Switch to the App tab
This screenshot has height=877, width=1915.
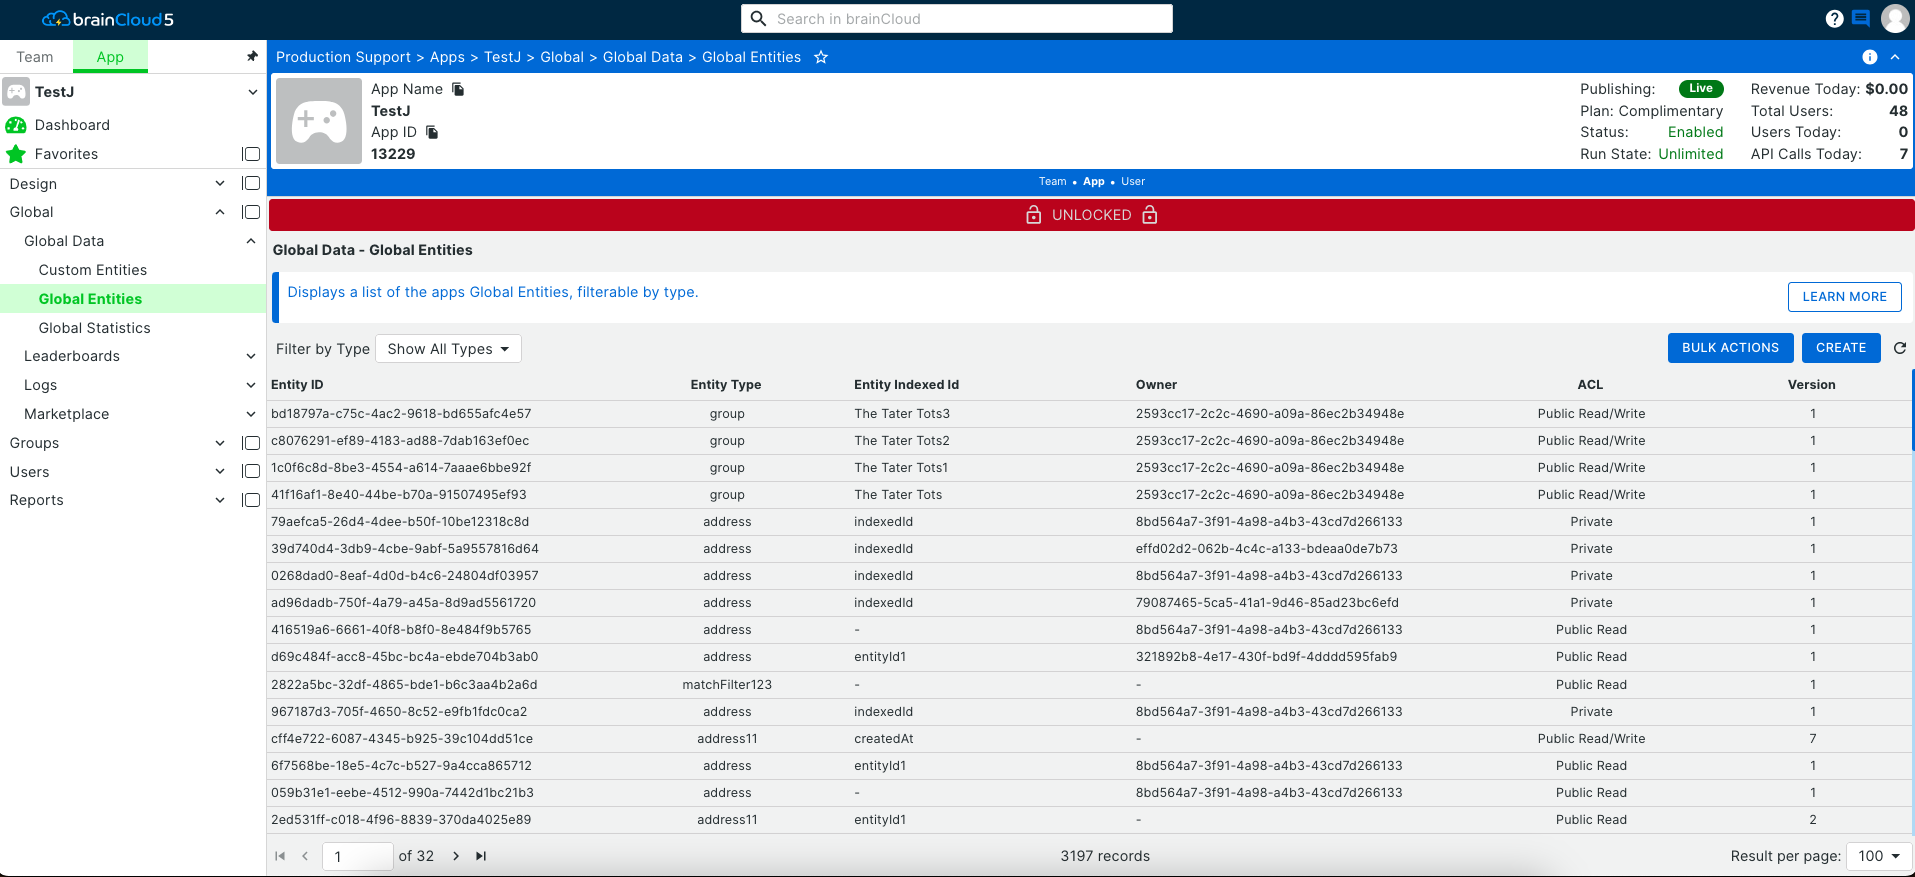(x=110, y=57)
